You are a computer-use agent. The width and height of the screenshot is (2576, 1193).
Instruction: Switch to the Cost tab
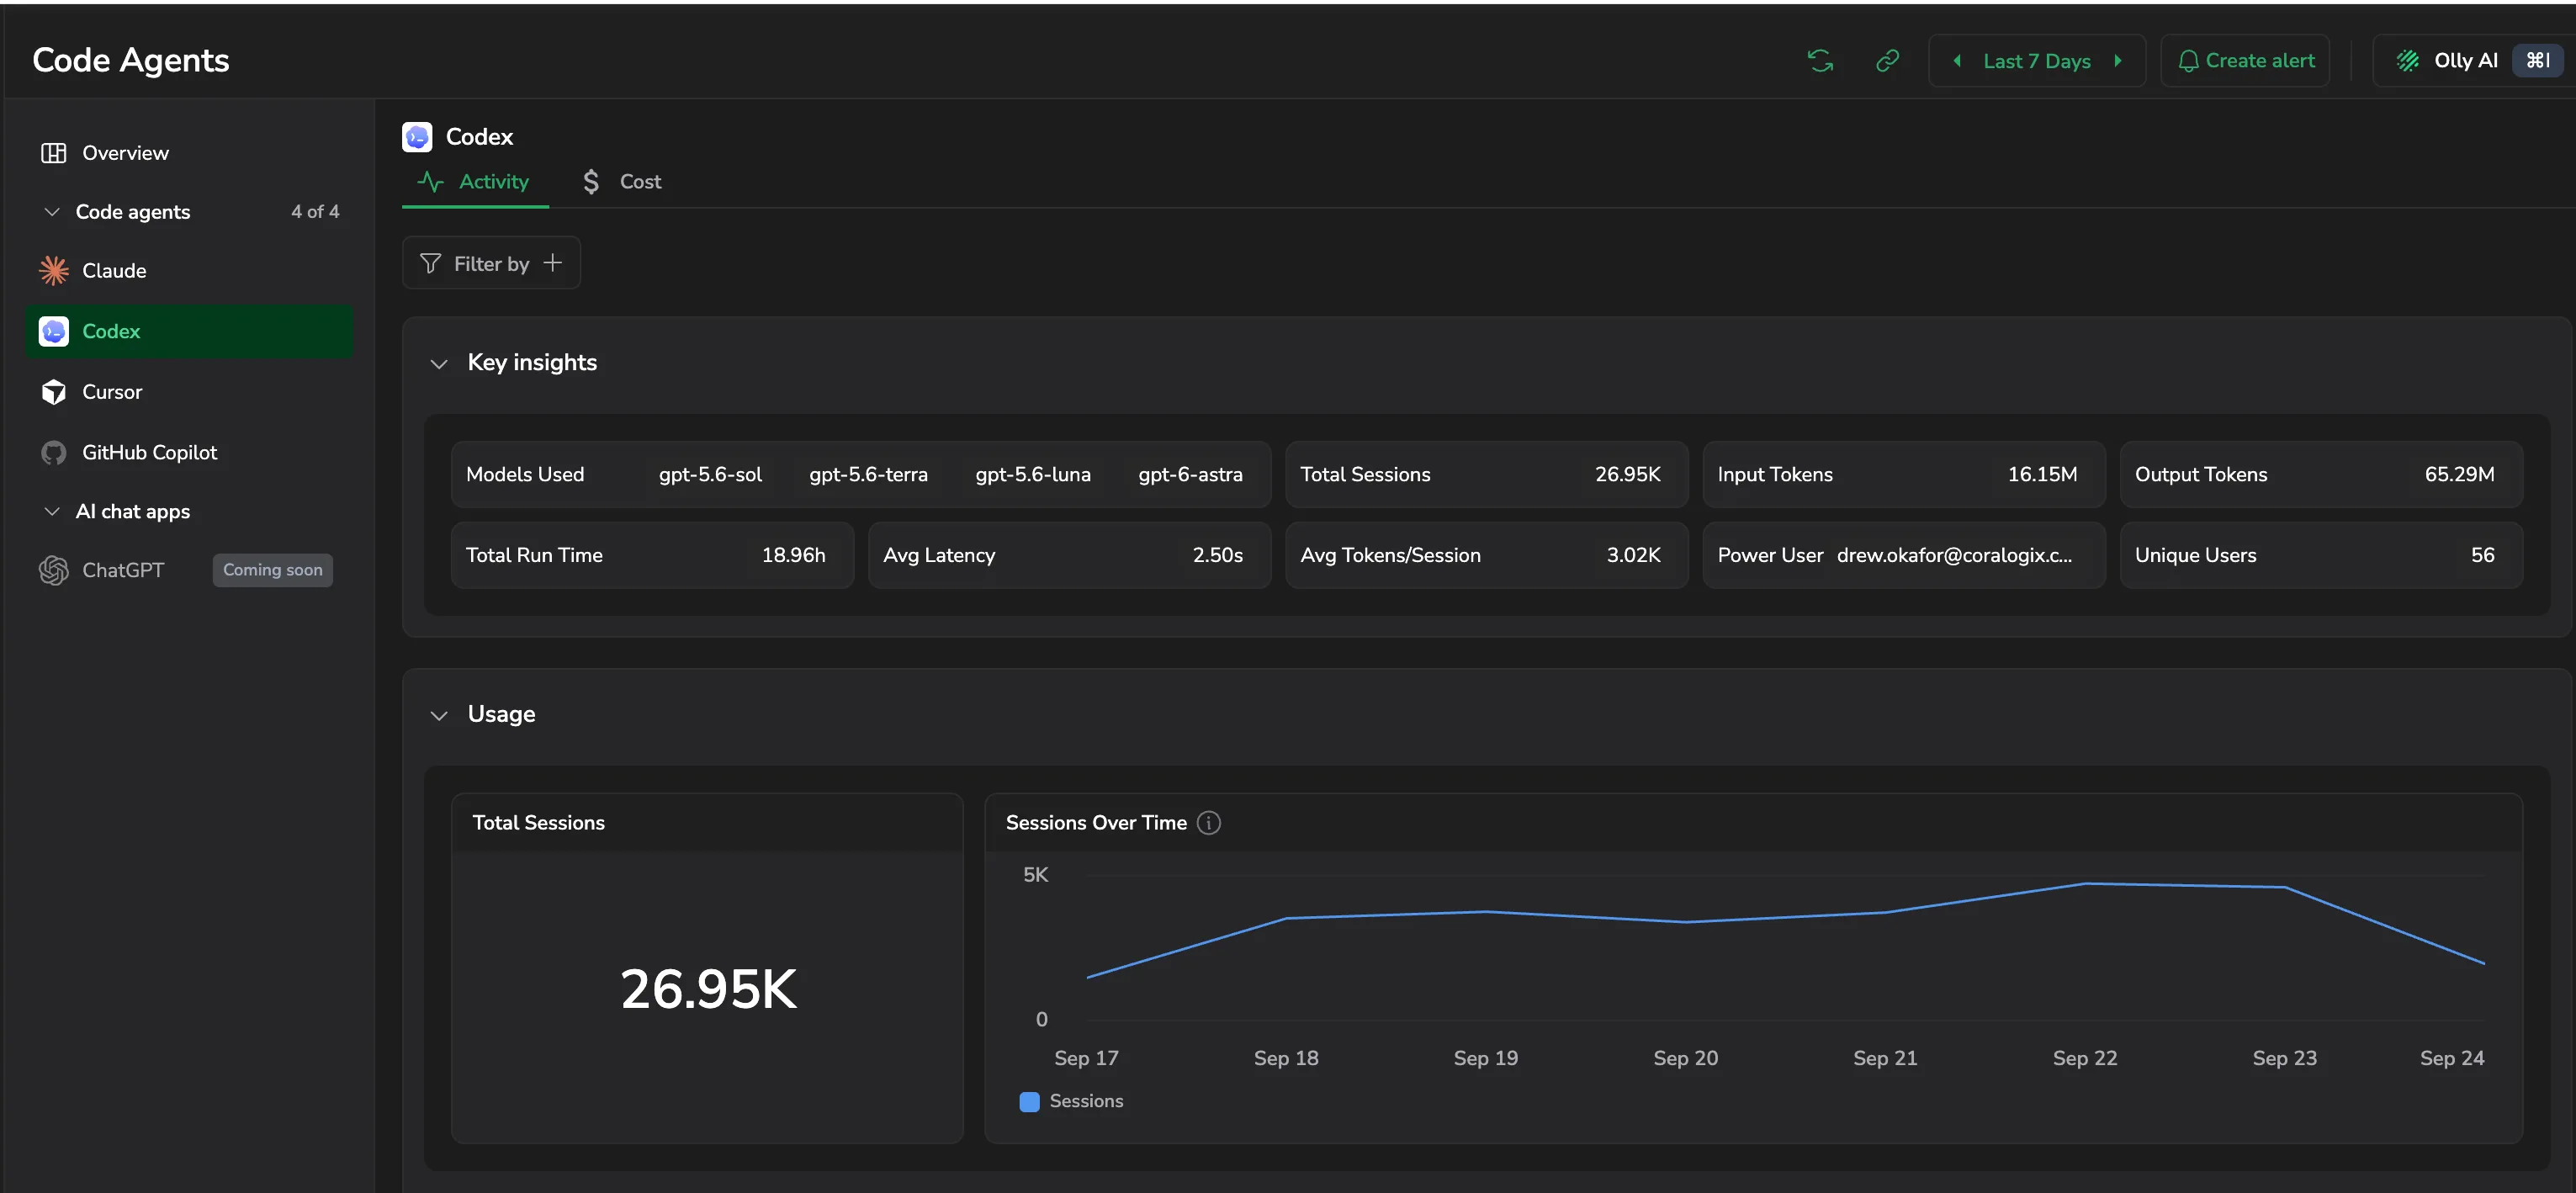click(621, 182)
